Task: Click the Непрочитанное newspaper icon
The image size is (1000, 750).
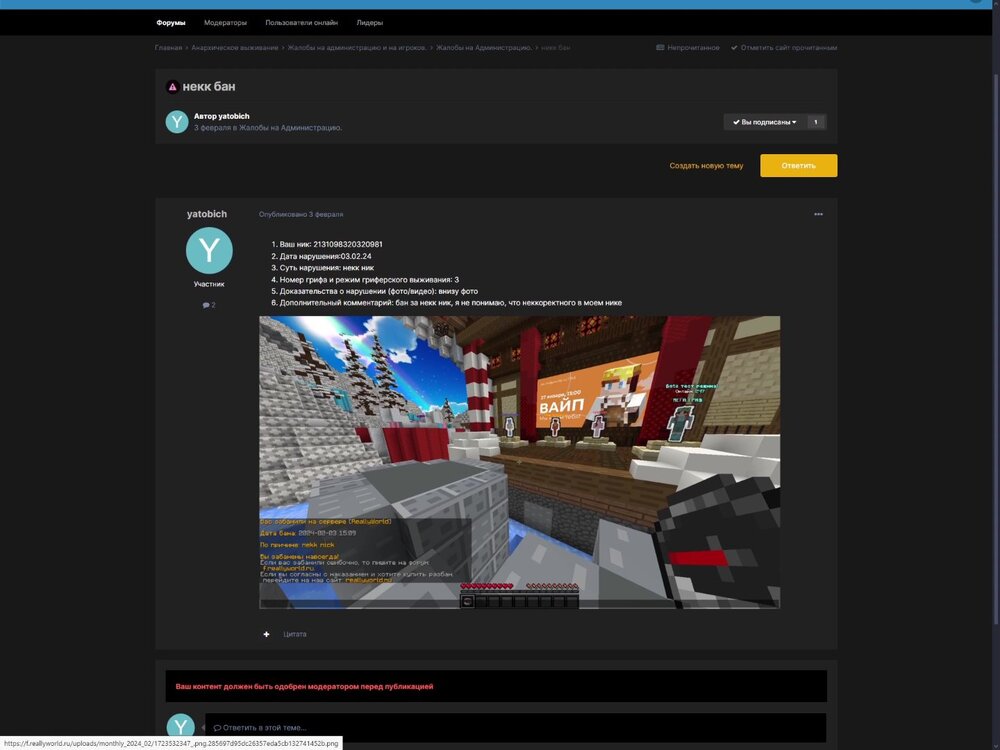Action: coord(660,48)
